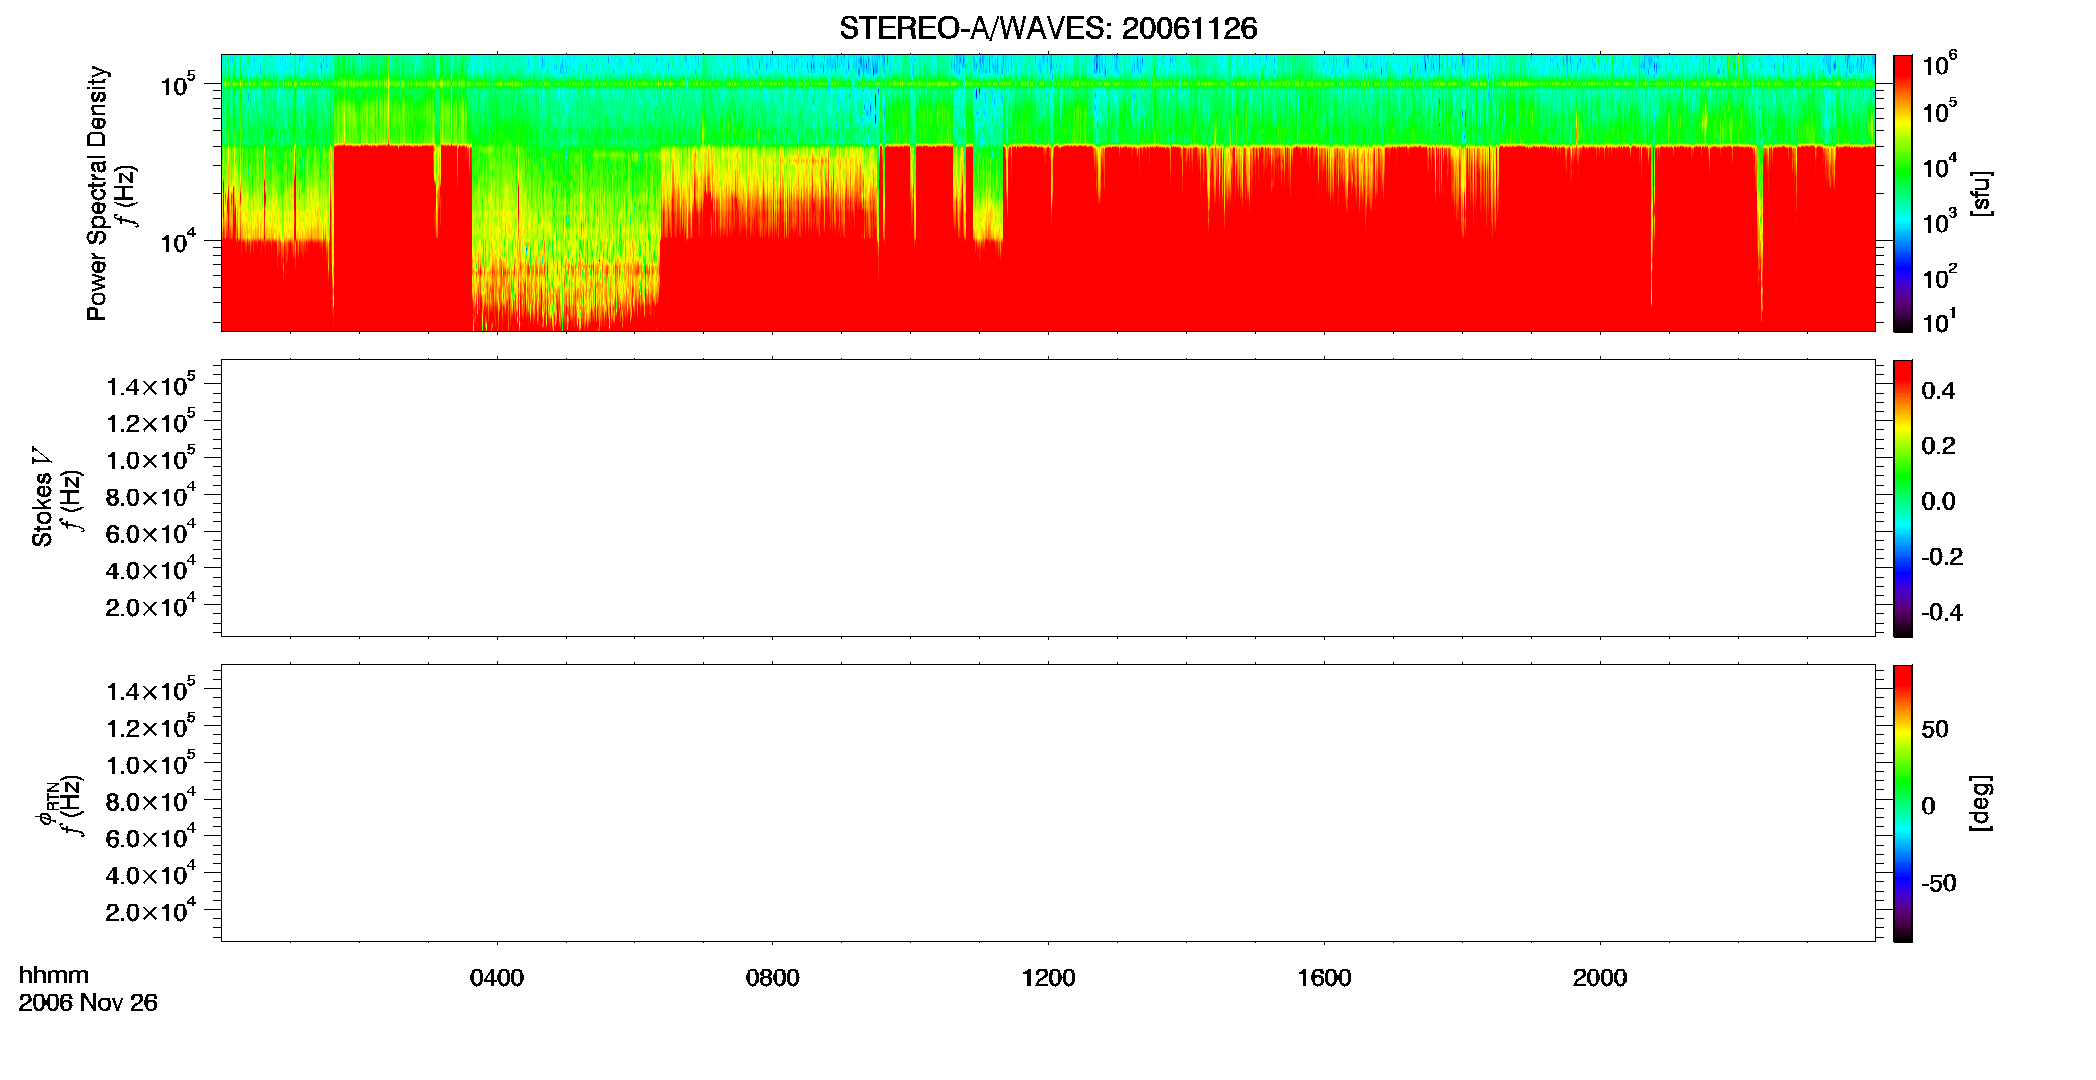The width and height of the screenshot is (2096, 1080).
Task: Click the 8.0×10^4 tick in phi RTN panel
Action: pos(151,800)
